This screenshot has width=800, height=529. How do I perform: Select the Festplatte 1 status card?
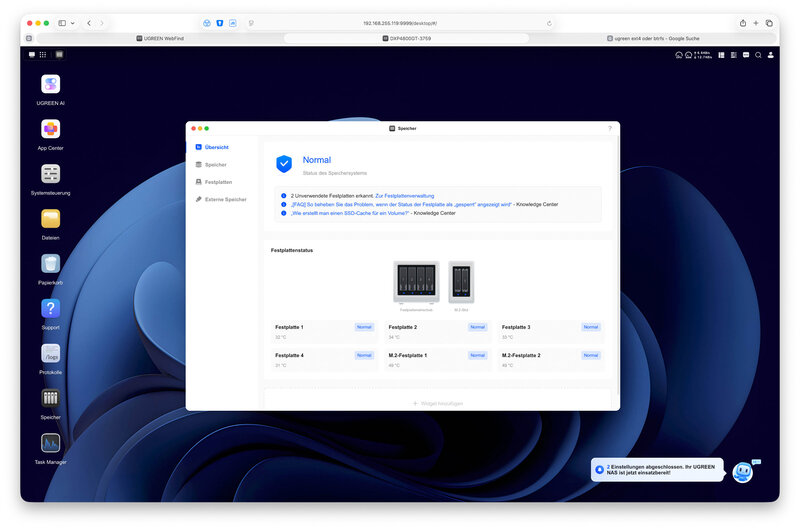[324, 332]
